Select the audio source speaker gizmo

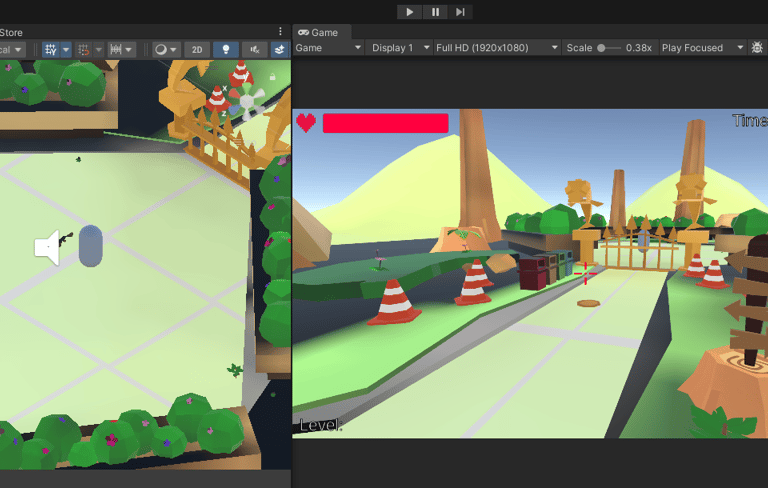point(48,246)
